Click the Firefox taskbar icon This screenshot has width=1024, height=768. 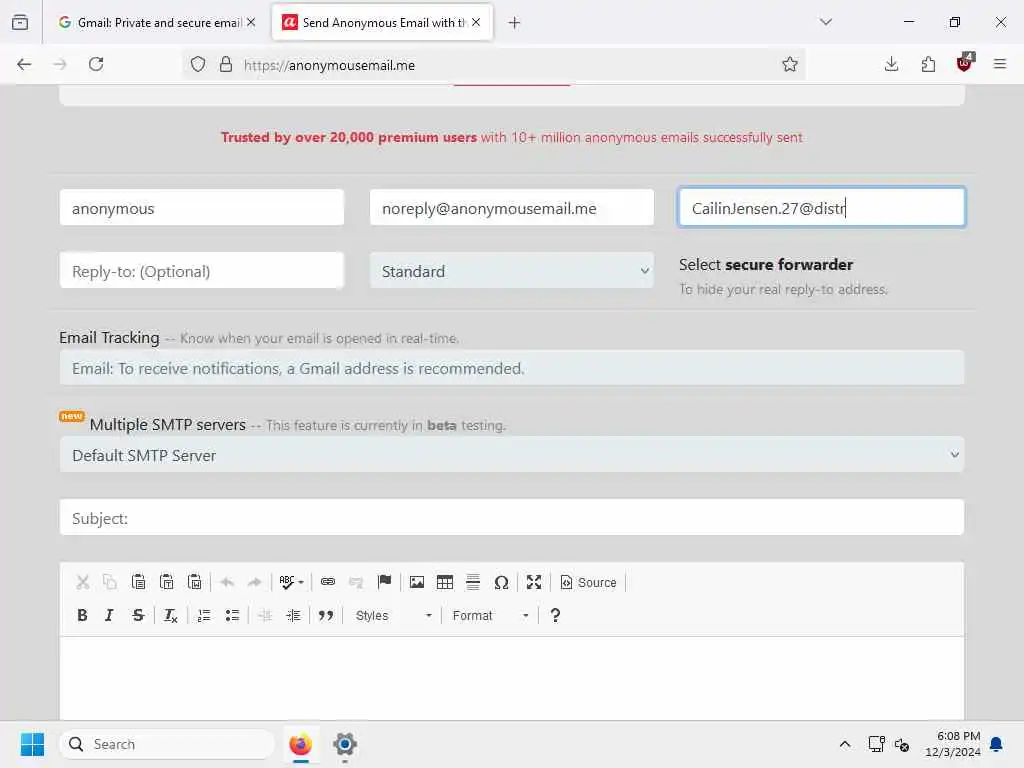point(300,744)
